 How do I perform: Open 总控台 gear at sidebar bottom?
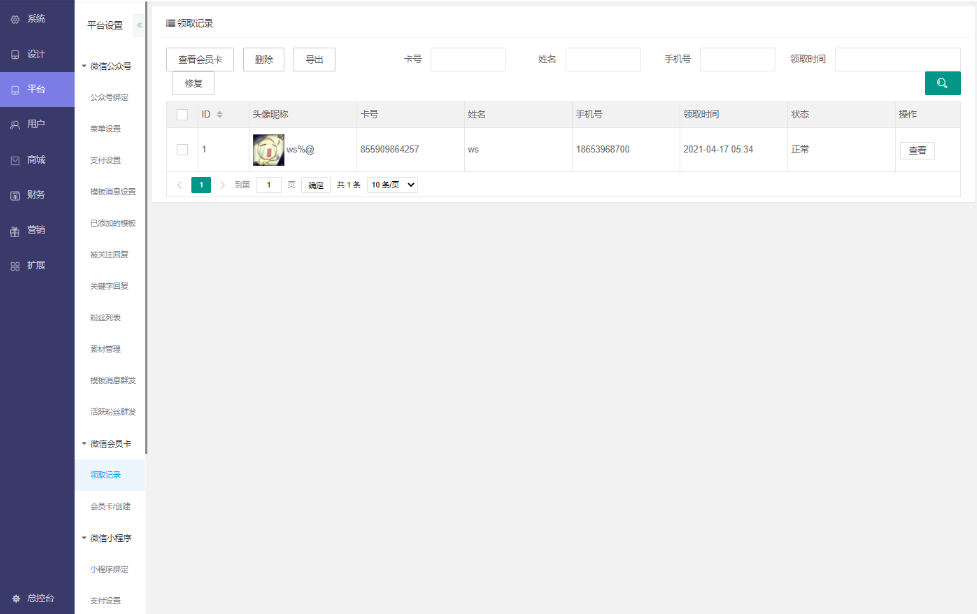[x=16, y=598]
